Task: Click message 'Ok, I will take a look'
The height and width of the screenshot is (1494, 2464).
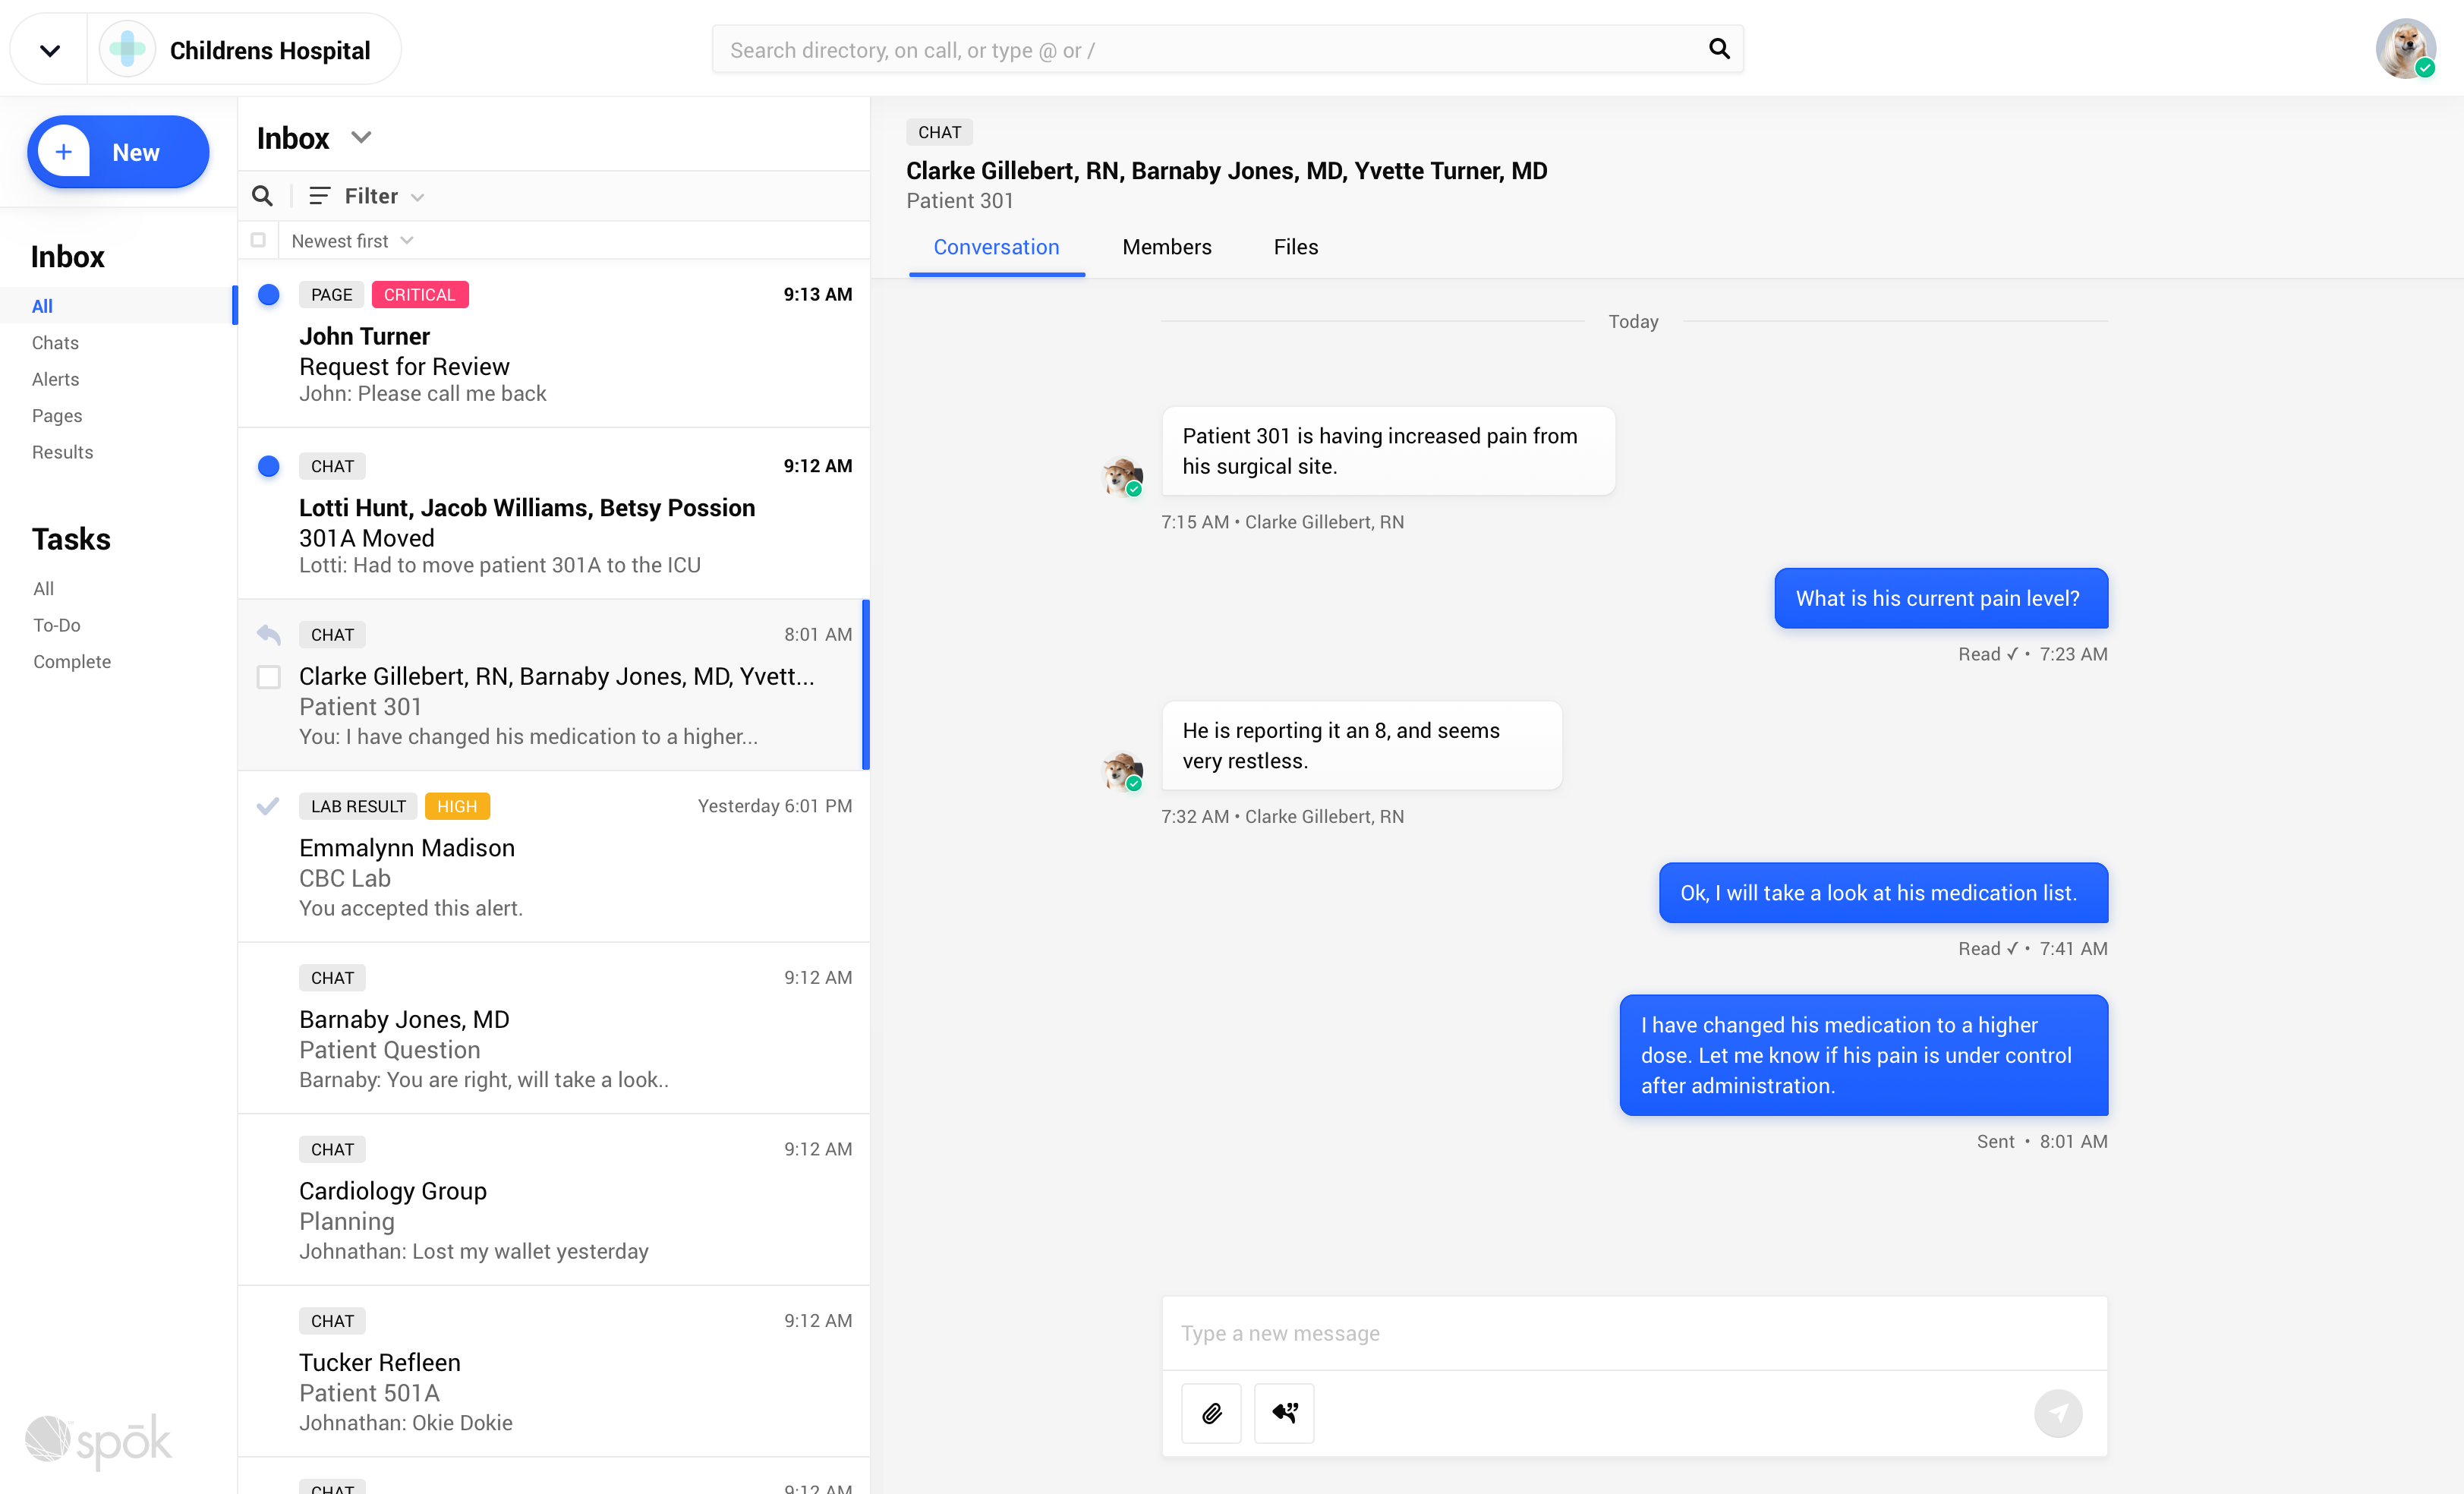Action: (1883, 893)
